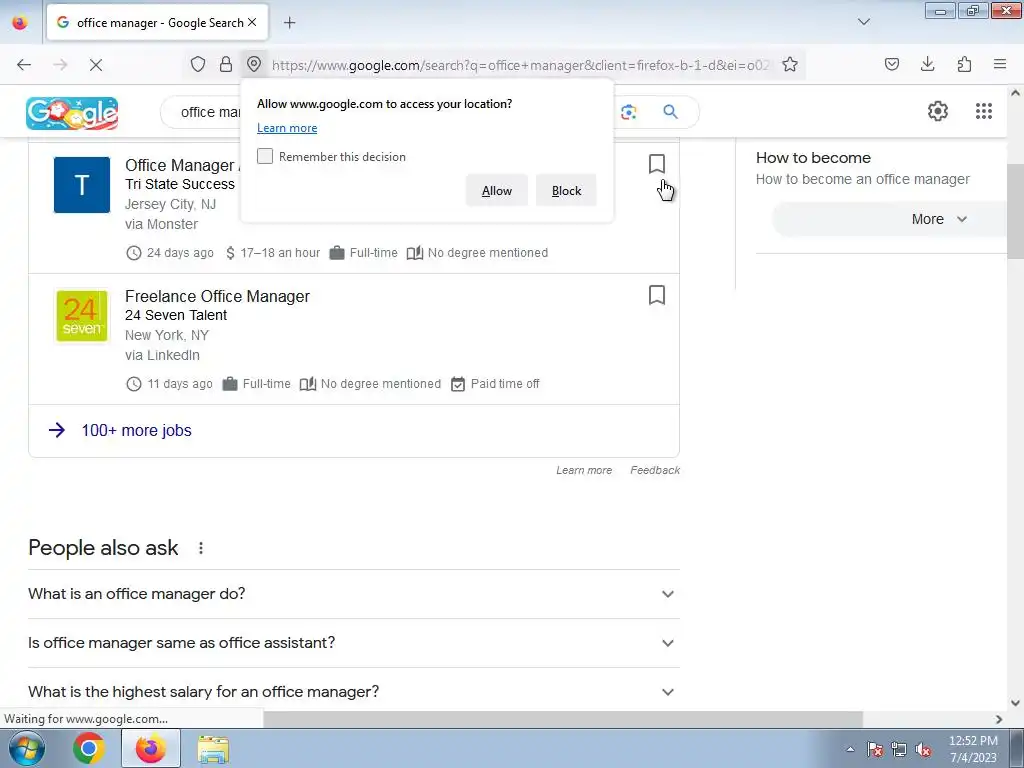Open the network status tray icon
This screenshot has width=1024, height=768.
click(899, 749)
